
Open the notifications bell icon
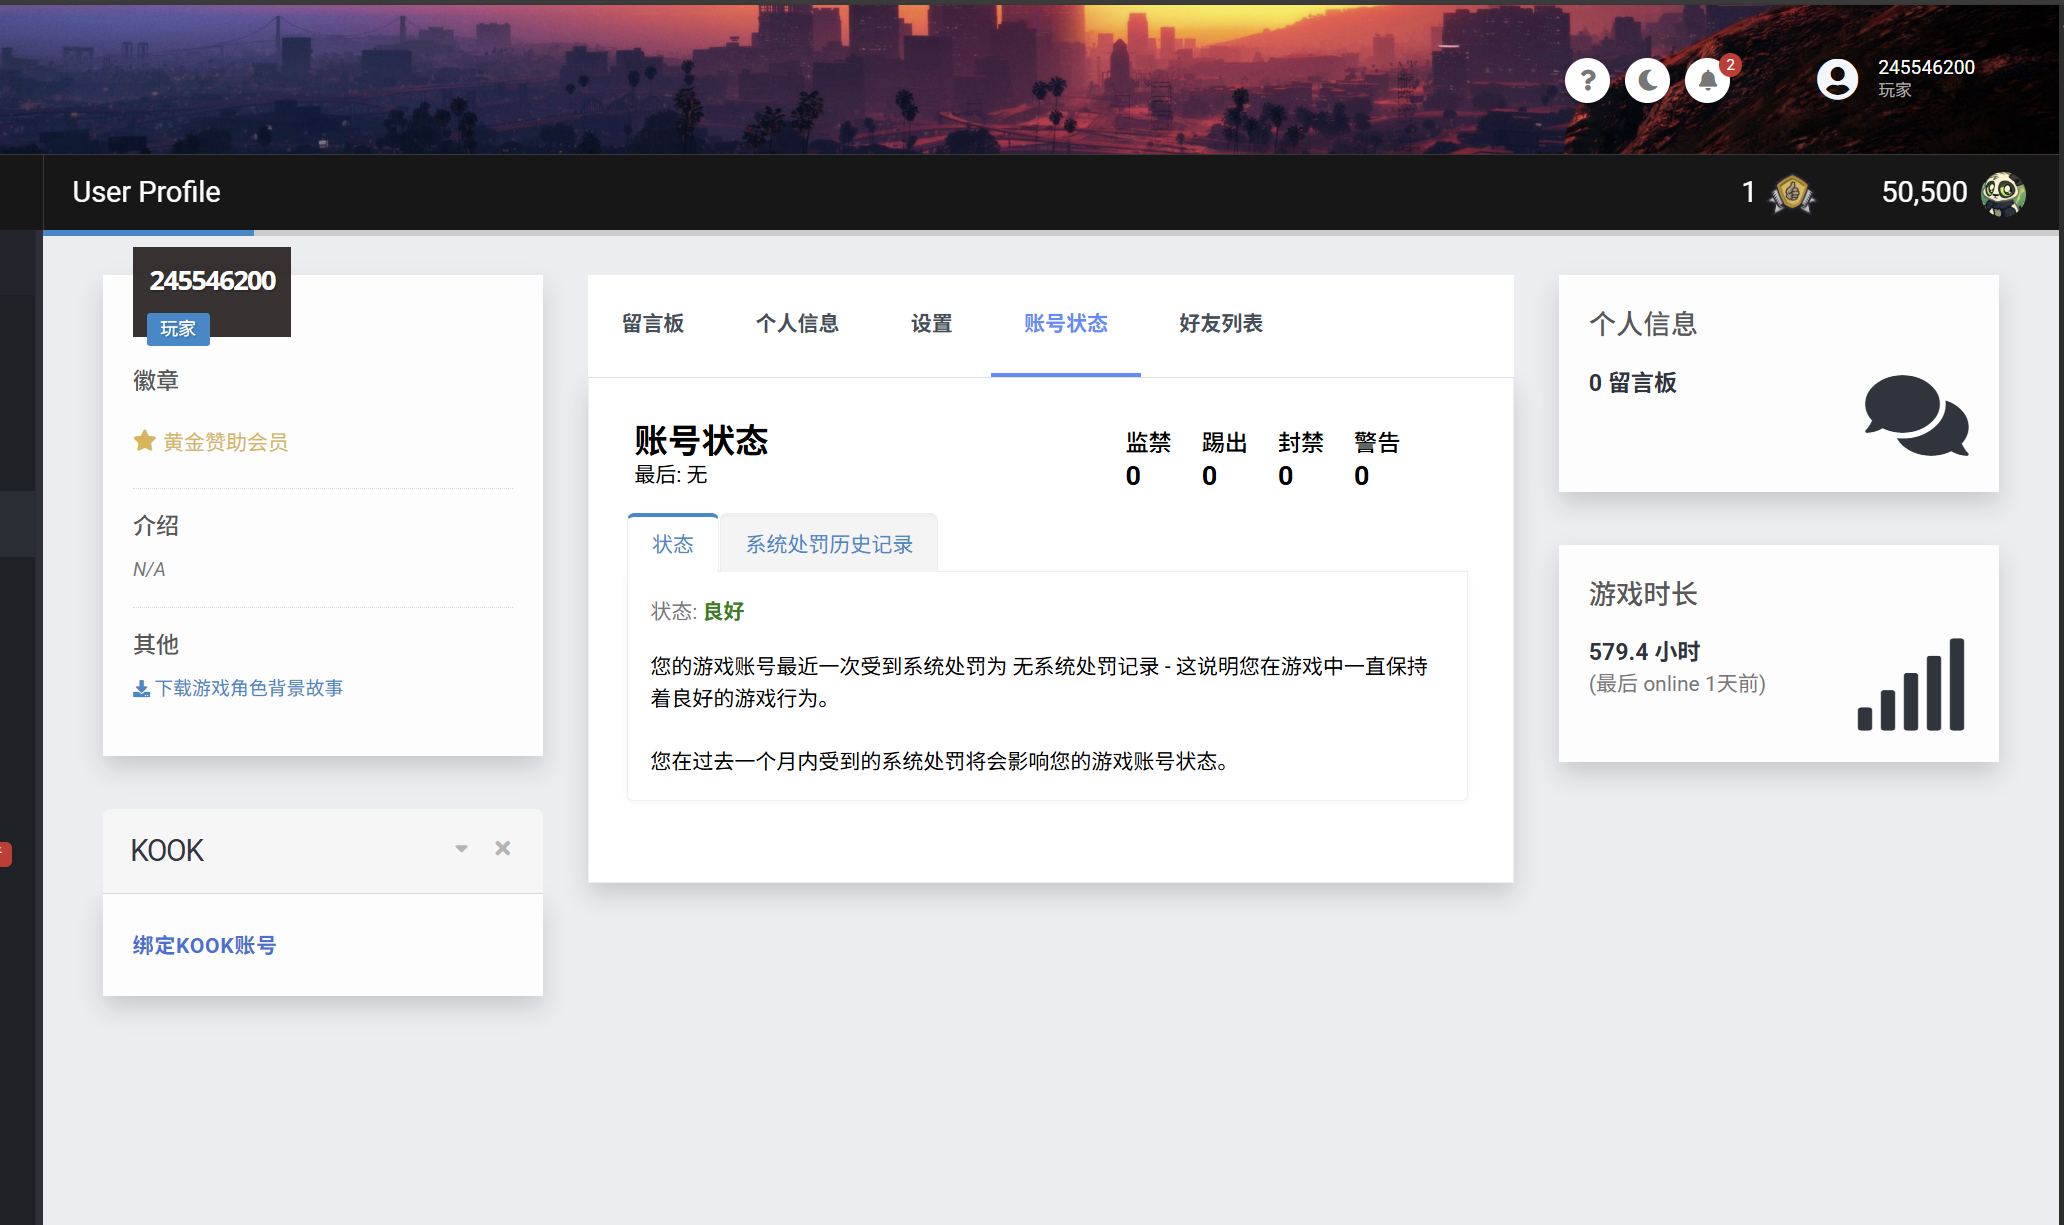click(x=1708, y=81)
